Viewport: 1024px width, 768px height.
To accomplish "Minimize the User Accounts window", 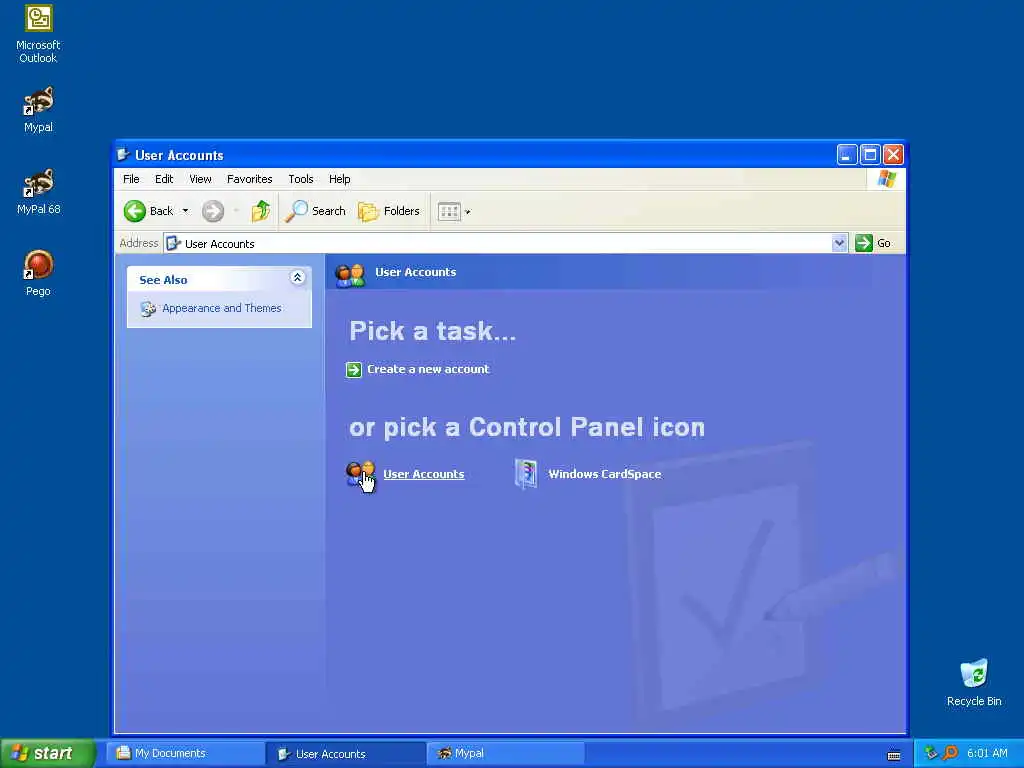I will (846, 155).
